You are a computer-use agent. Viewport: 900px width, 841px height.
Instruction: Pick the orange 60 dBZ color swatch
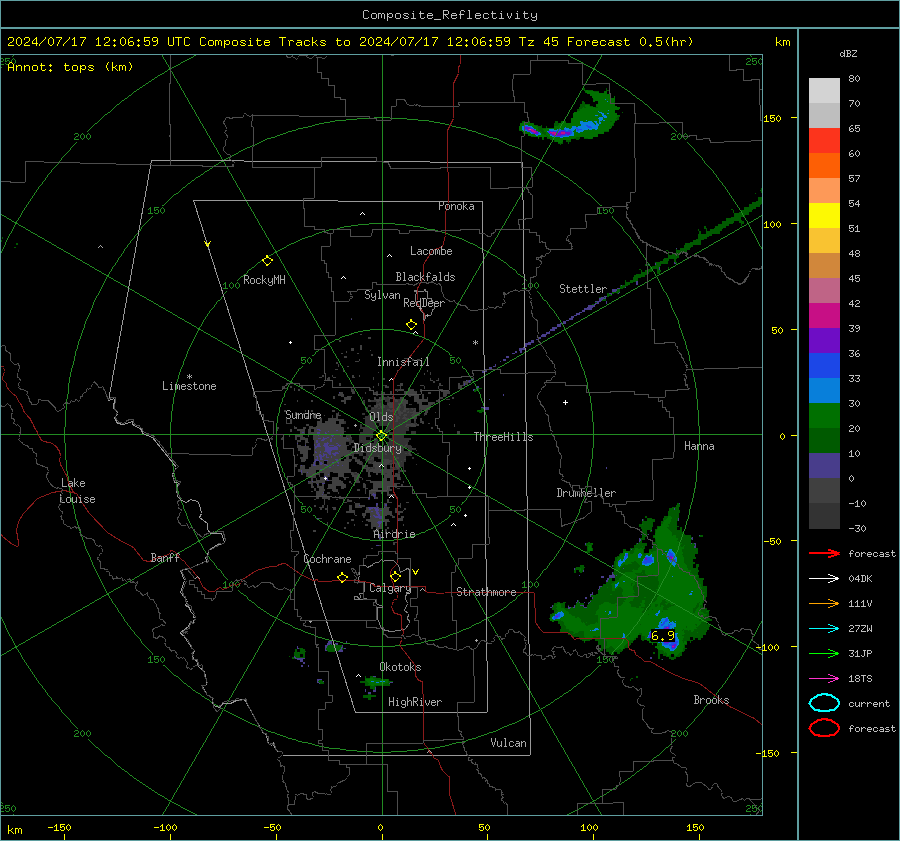click(x=824, y=165)
